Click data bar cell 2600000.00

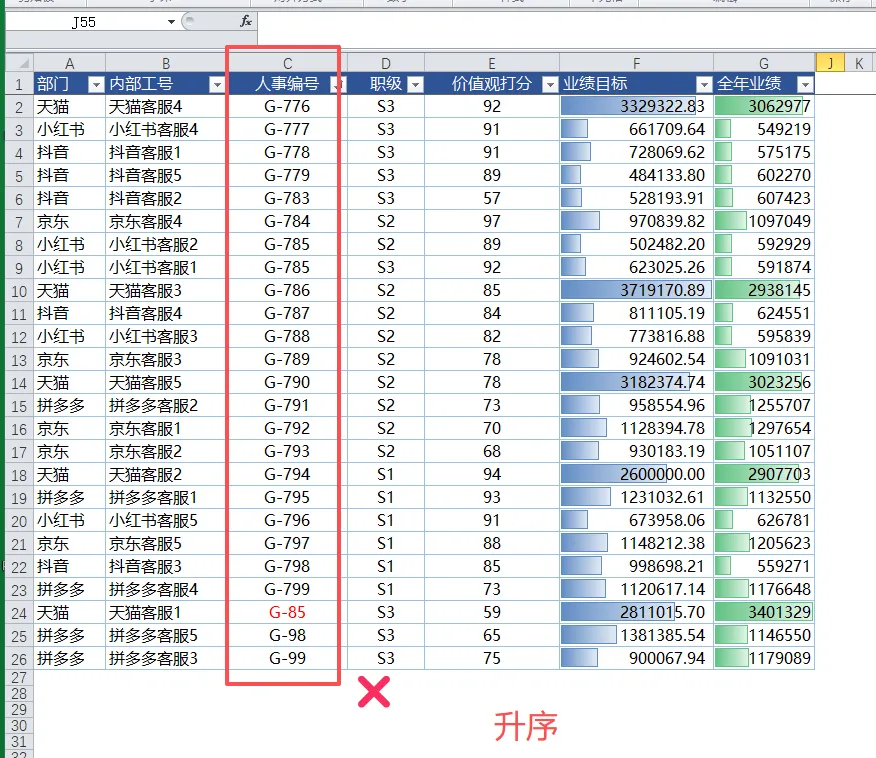[636, 474]
